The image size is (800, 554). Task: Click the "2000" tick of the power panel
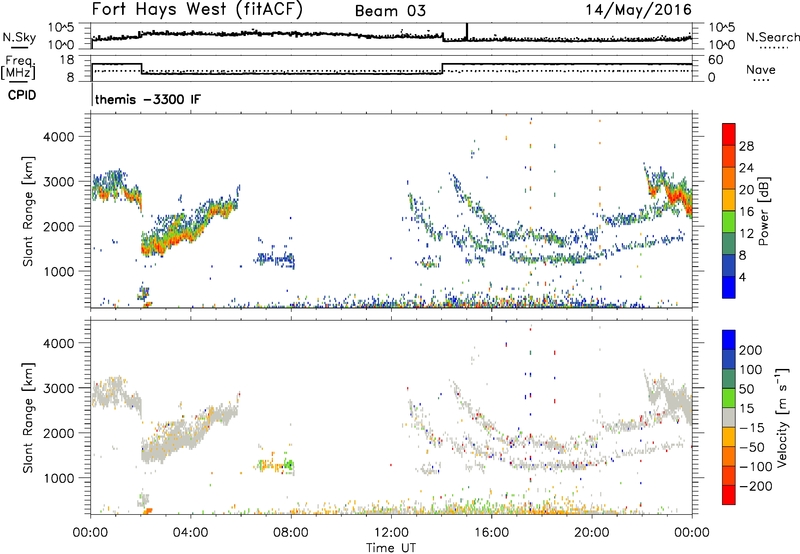58,226
